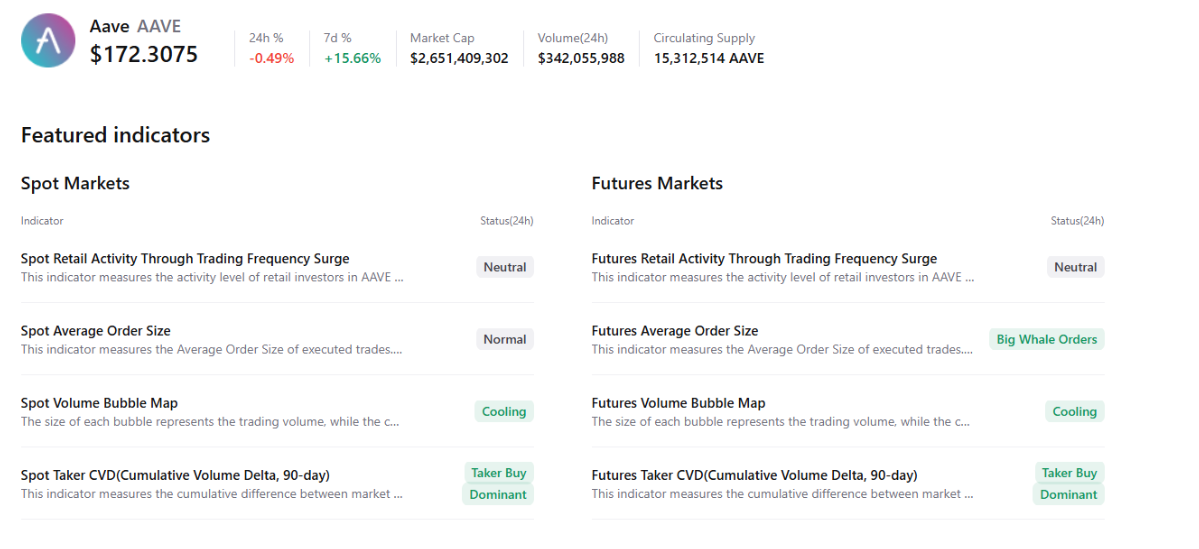
Task: Click the Big Whale Orders badge
Action: 1047,339
